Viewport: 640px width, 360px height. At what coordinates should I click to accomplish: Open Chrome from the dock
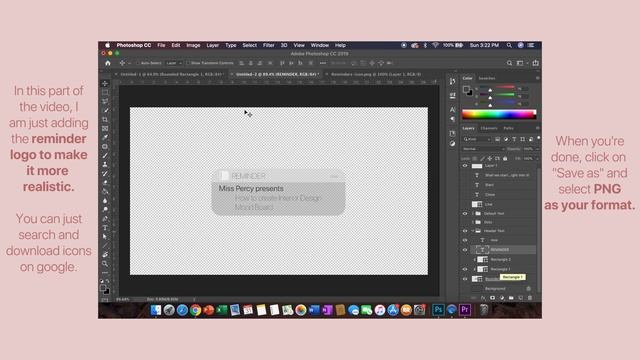pos(196,310)
